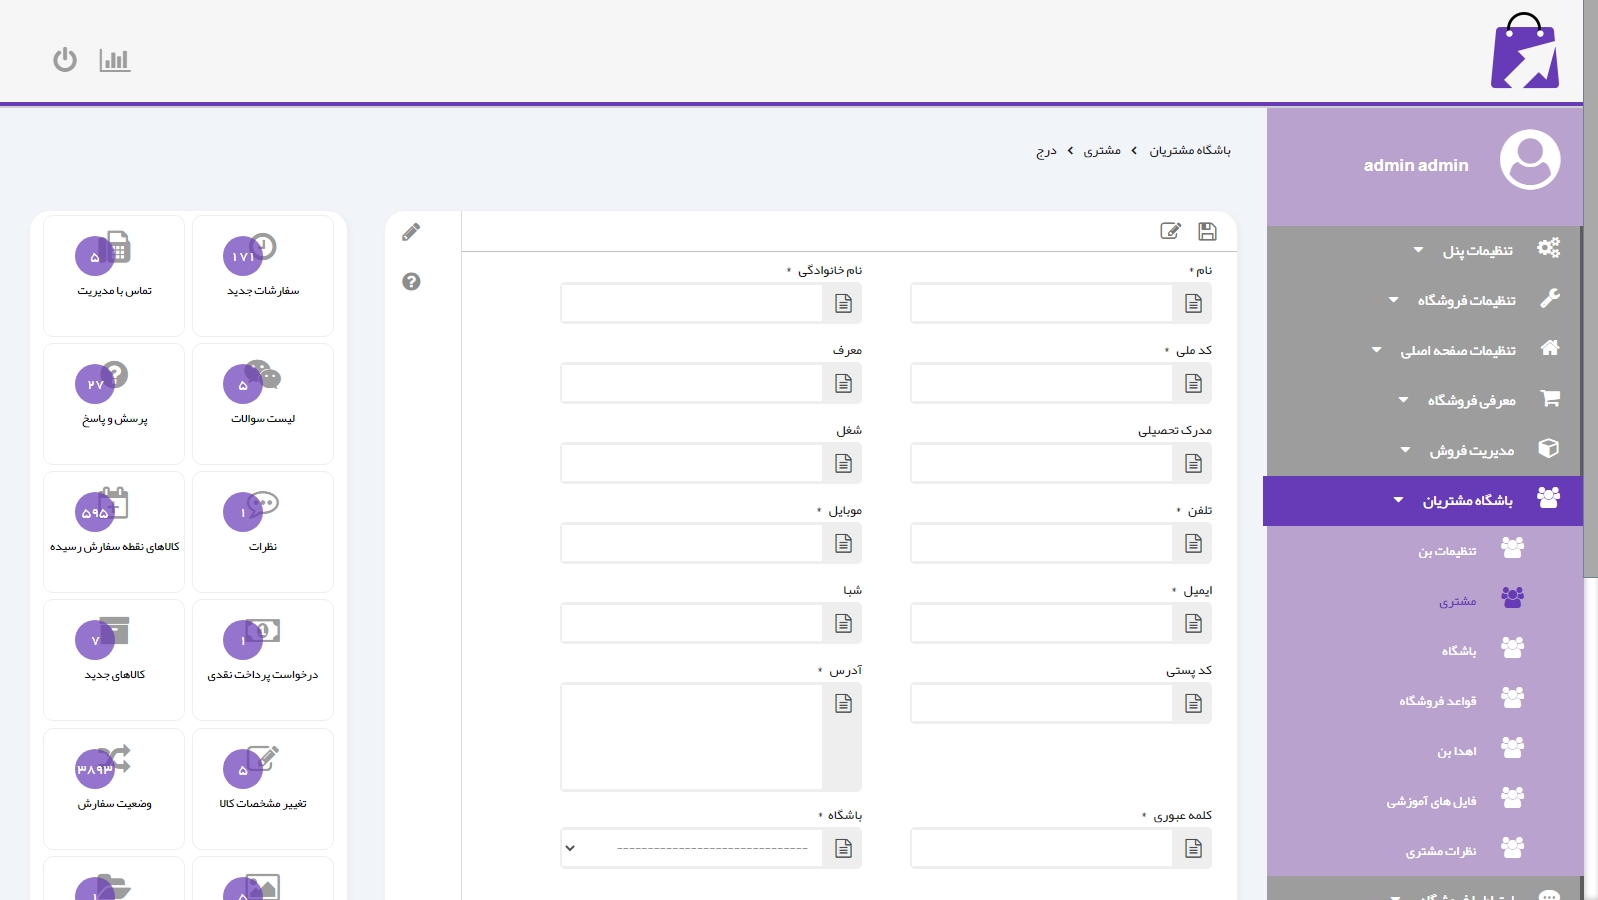Open سفارشات جدید dashboard tile
Viewport: 1598px width, 900px height.
(263, 275)
